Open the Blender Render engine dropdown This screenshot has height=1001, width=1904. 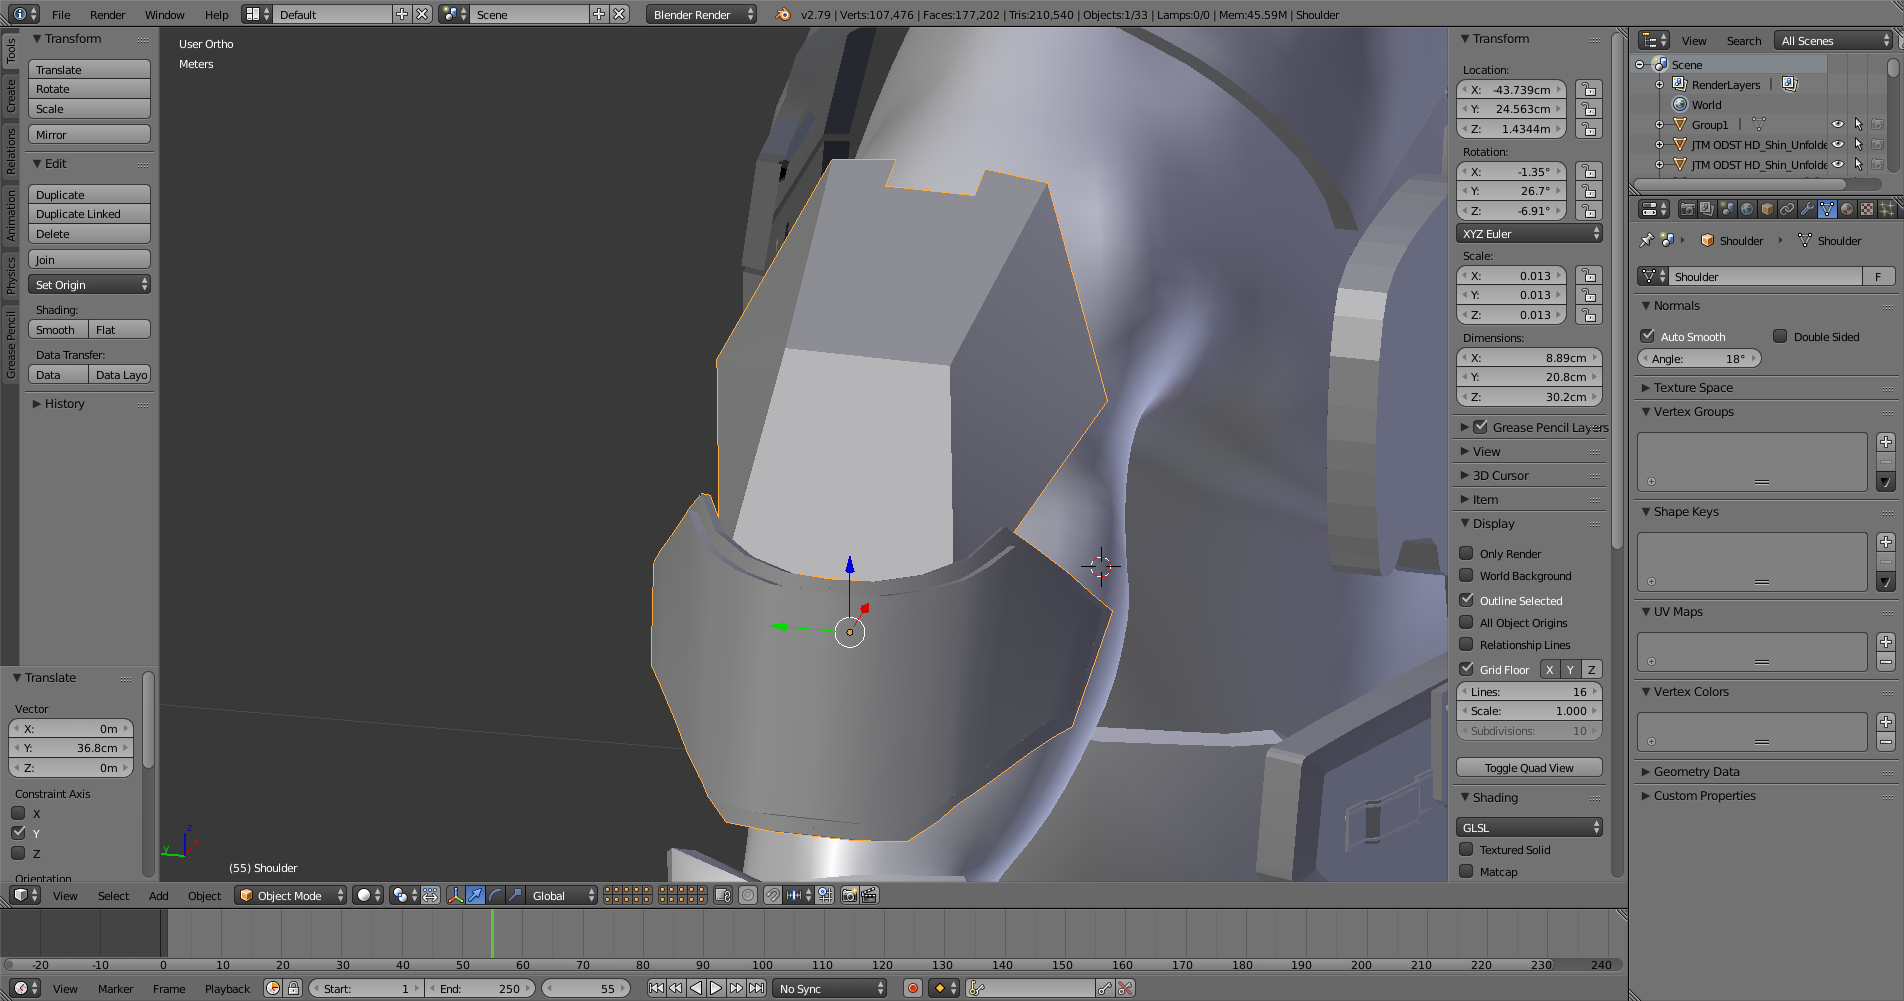tap(702, 14)
